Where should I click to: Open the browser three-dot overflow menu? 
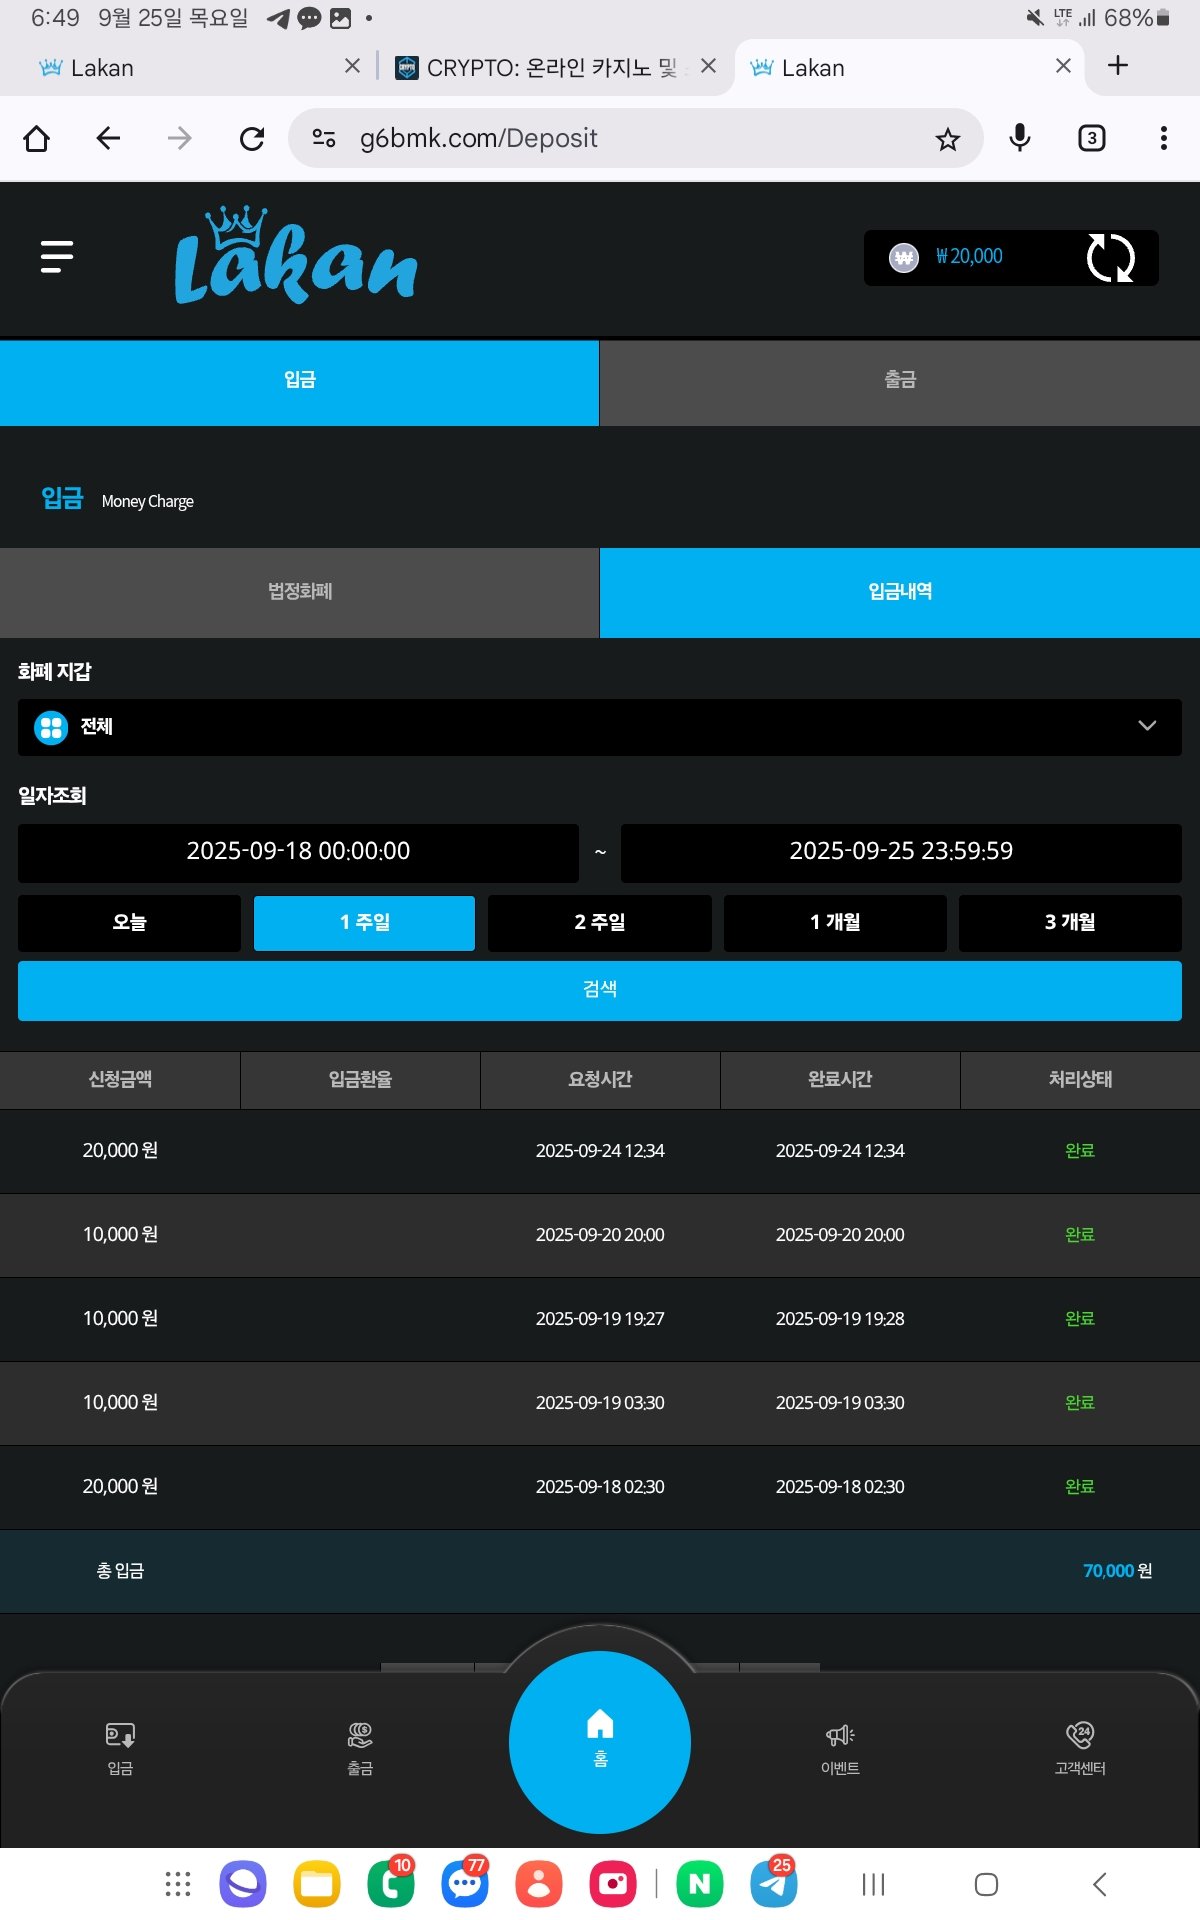coord(1163,138)
